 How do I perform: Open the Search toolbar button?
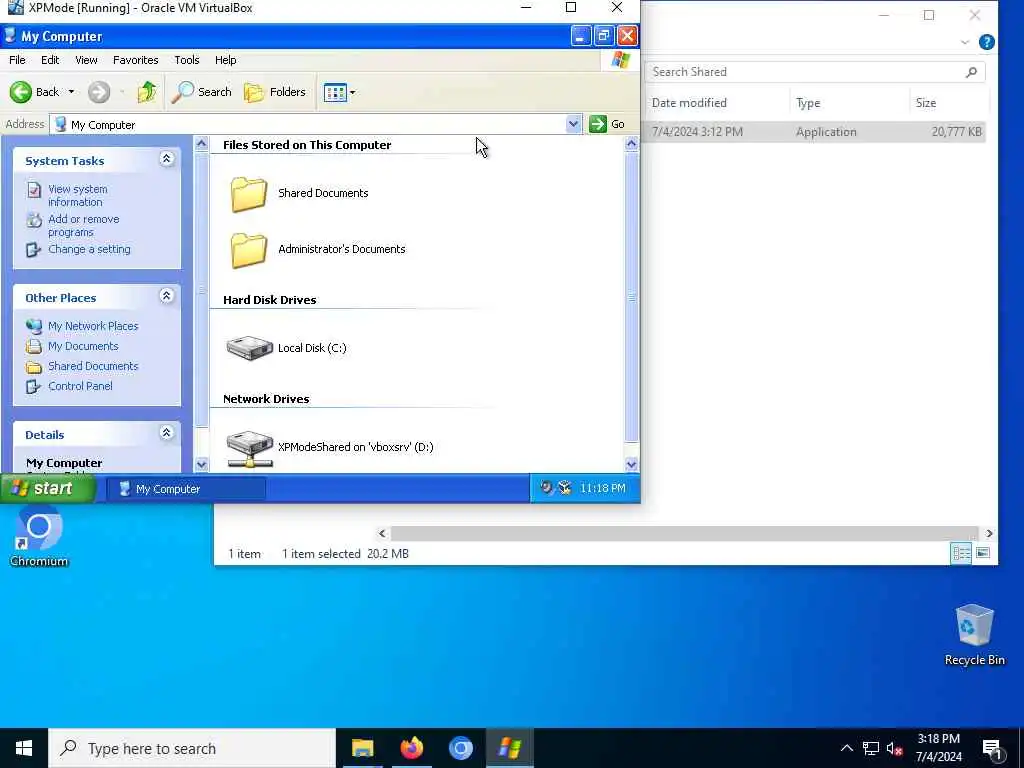(201, 92)
